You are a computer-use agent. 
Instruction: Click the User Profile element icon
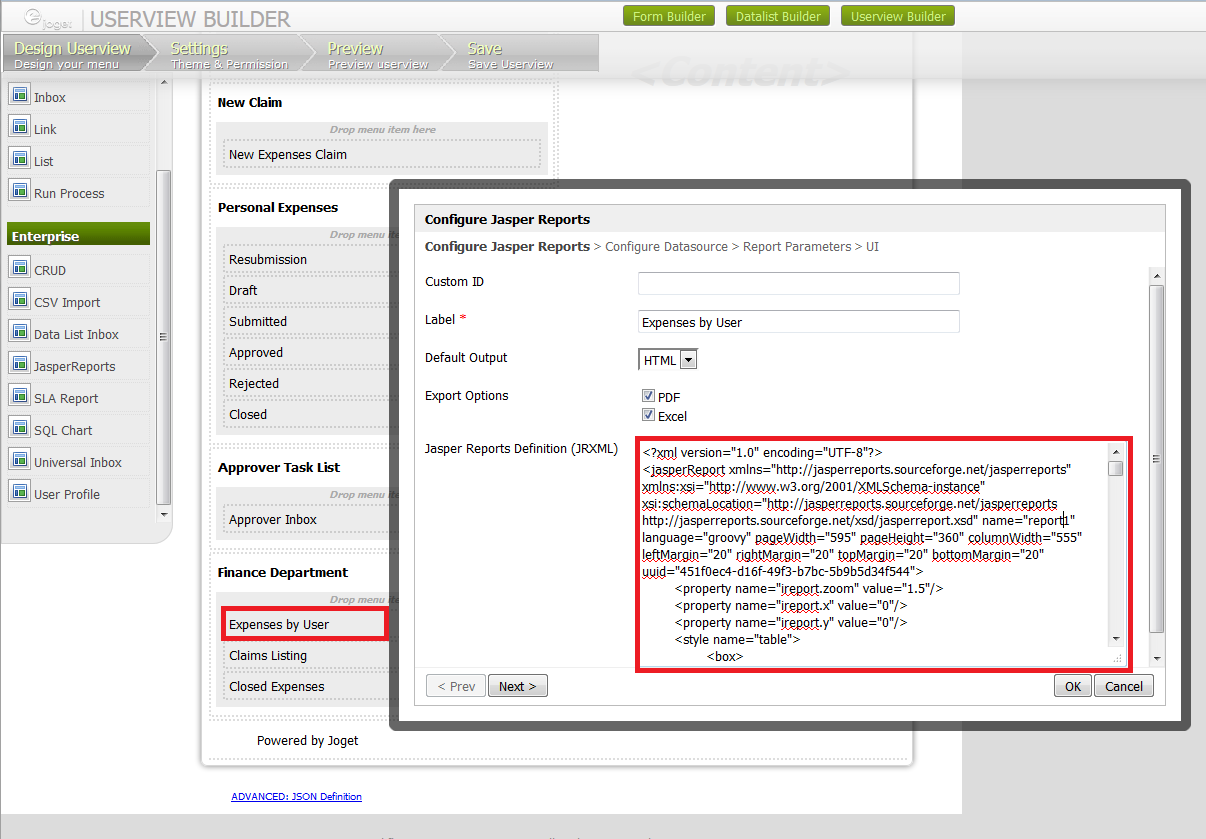19,492
